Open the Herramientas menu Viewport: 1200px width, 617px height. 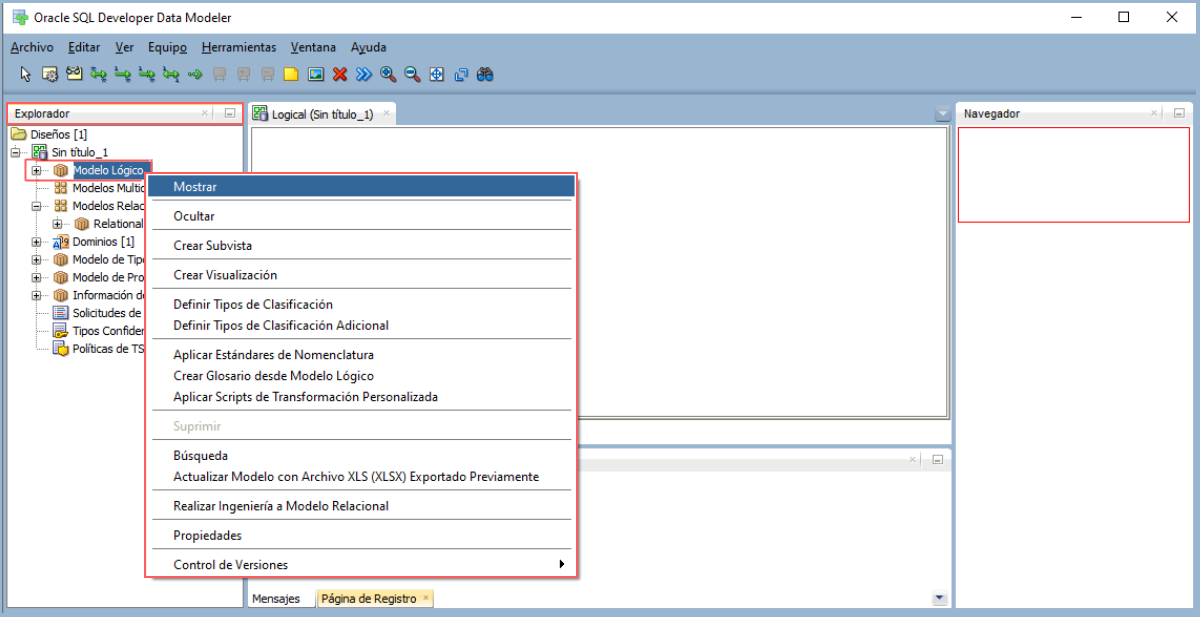coord(239,47)
